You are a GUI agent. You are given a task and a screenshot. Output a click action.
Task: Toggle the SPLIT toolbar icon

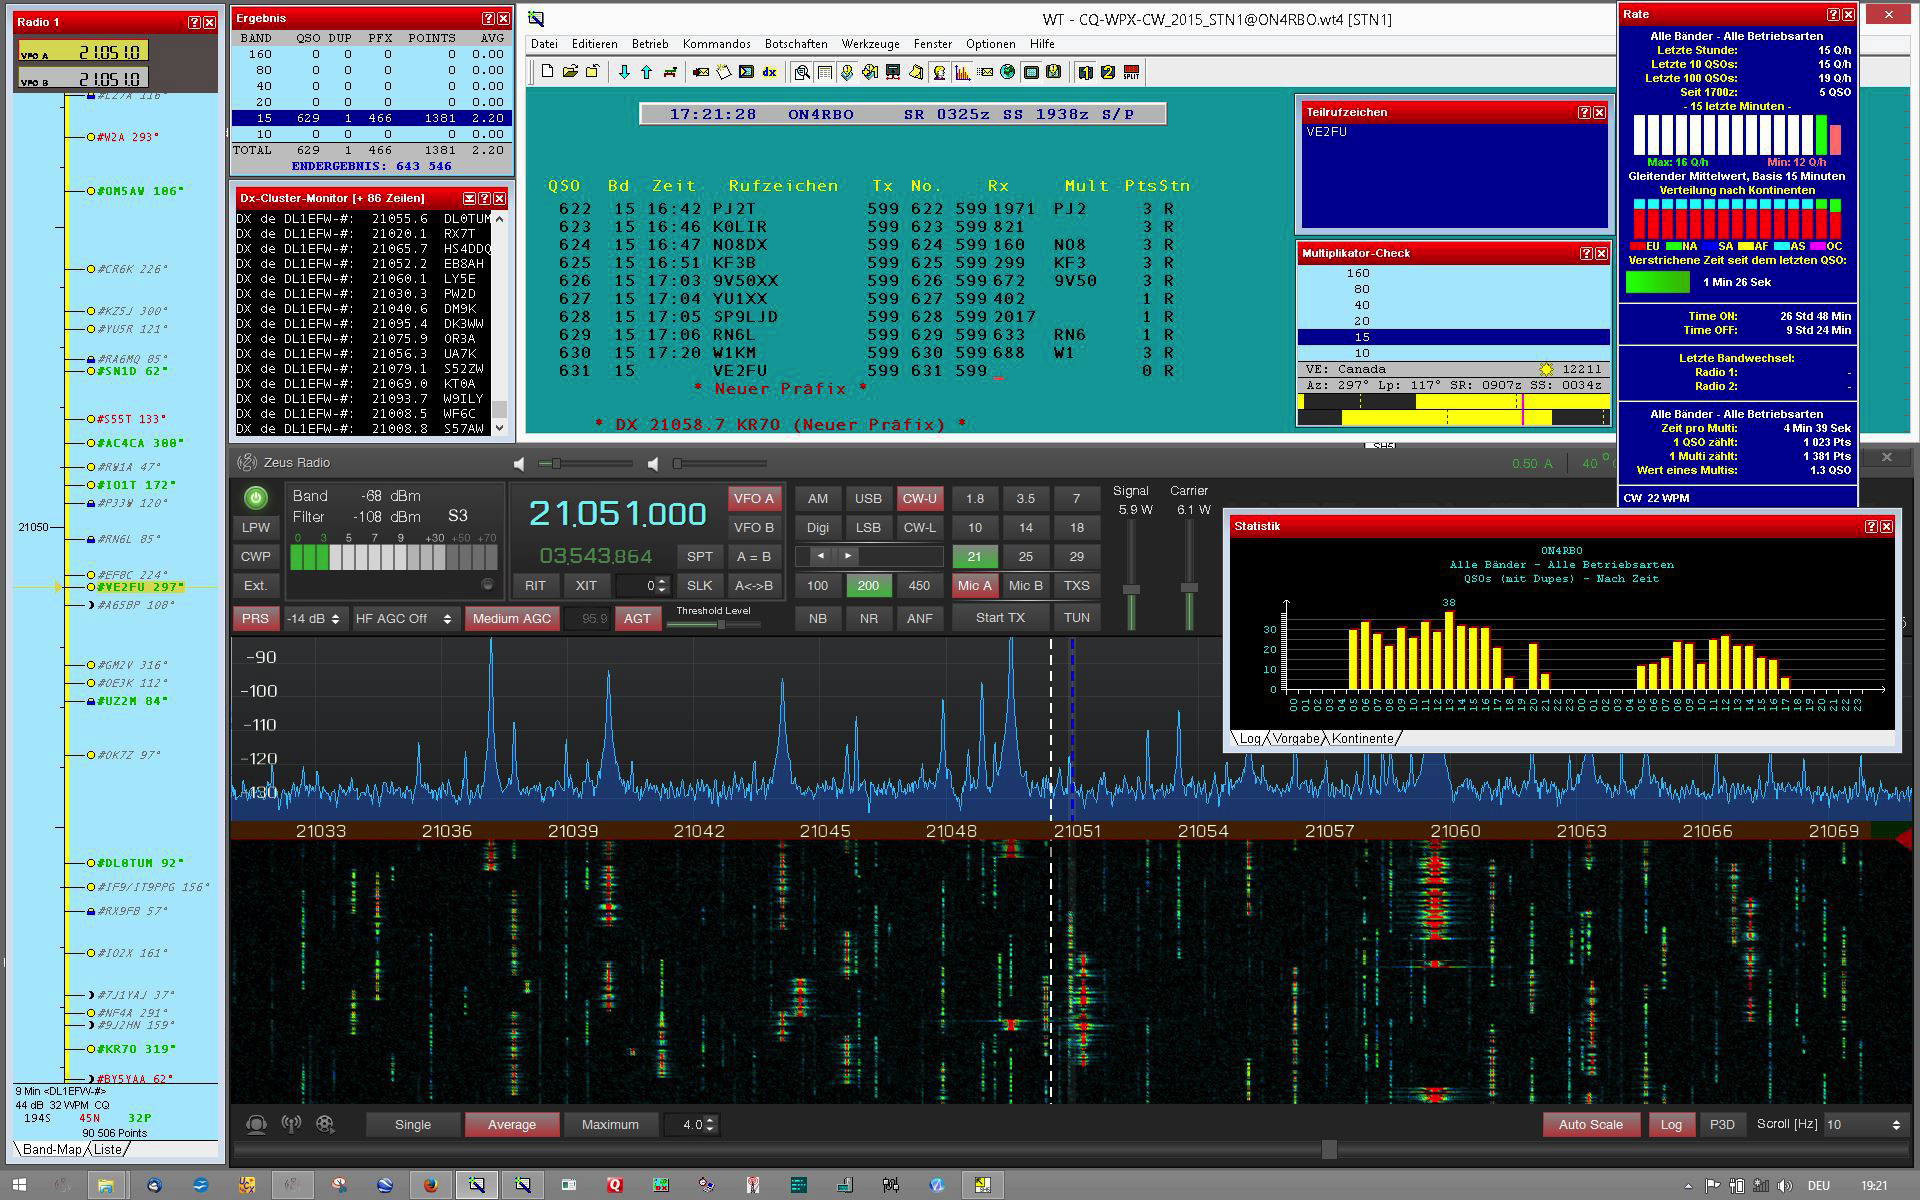[x=1131, y=72]
